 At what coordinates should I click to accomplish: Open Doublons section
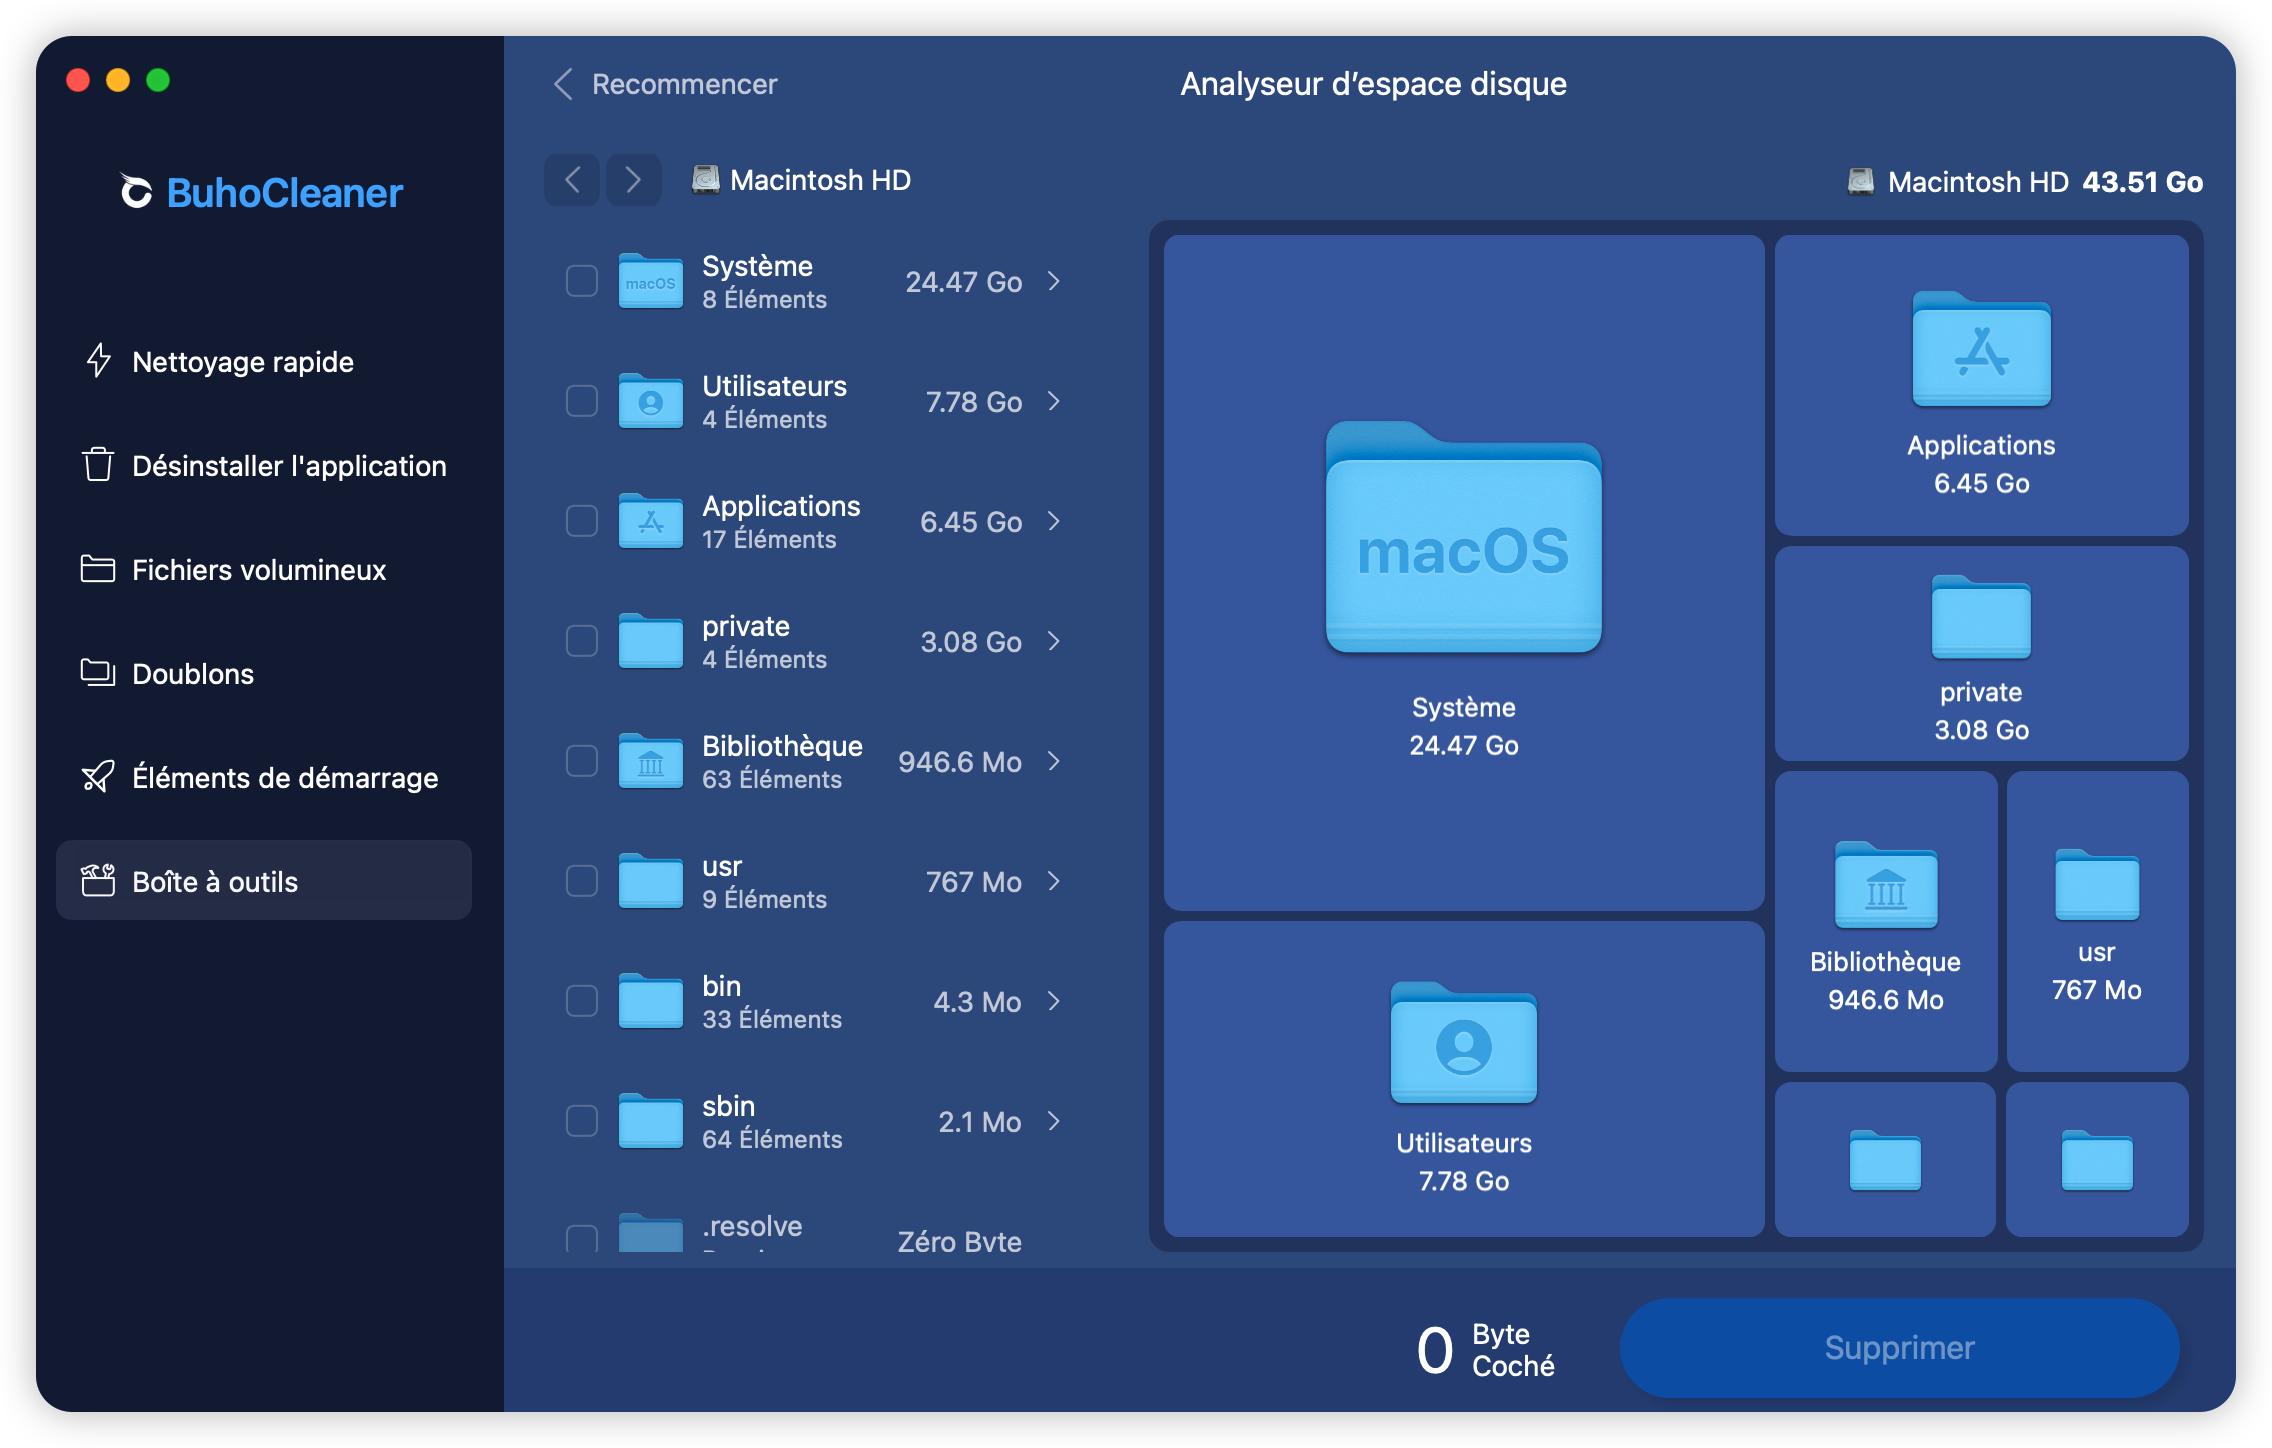click(264, 673)
